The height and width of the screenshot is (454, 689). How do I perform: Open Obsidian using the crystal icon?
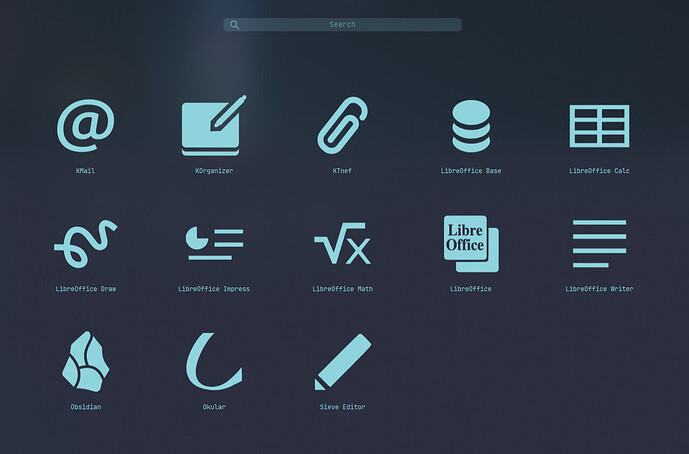point(86,362)
